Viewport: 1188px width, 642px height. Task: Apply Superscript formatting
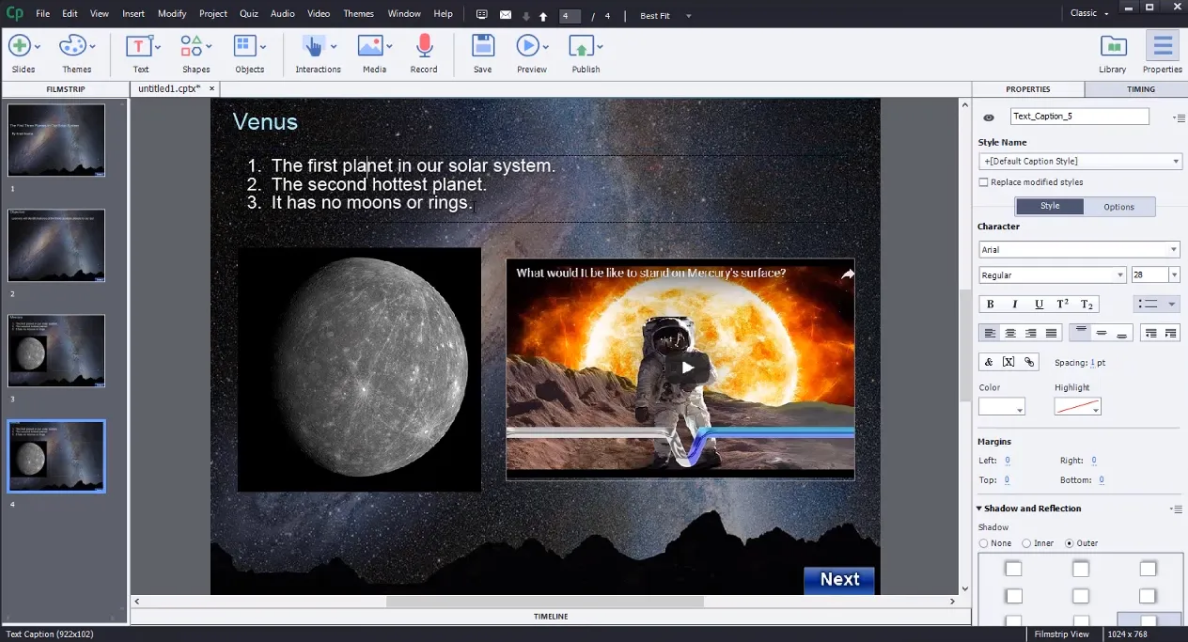click(1062, 304)
